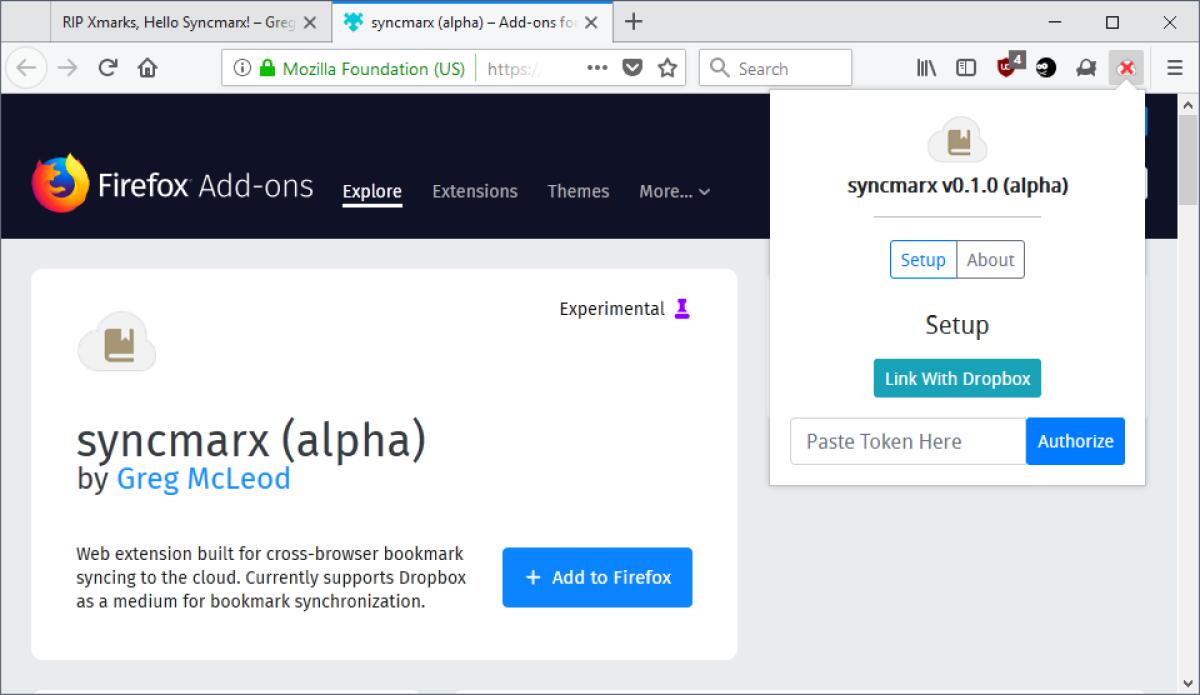1200x695 pixels.
Task: Open the uBlock Origin extension
Action: pos(1007,68)
